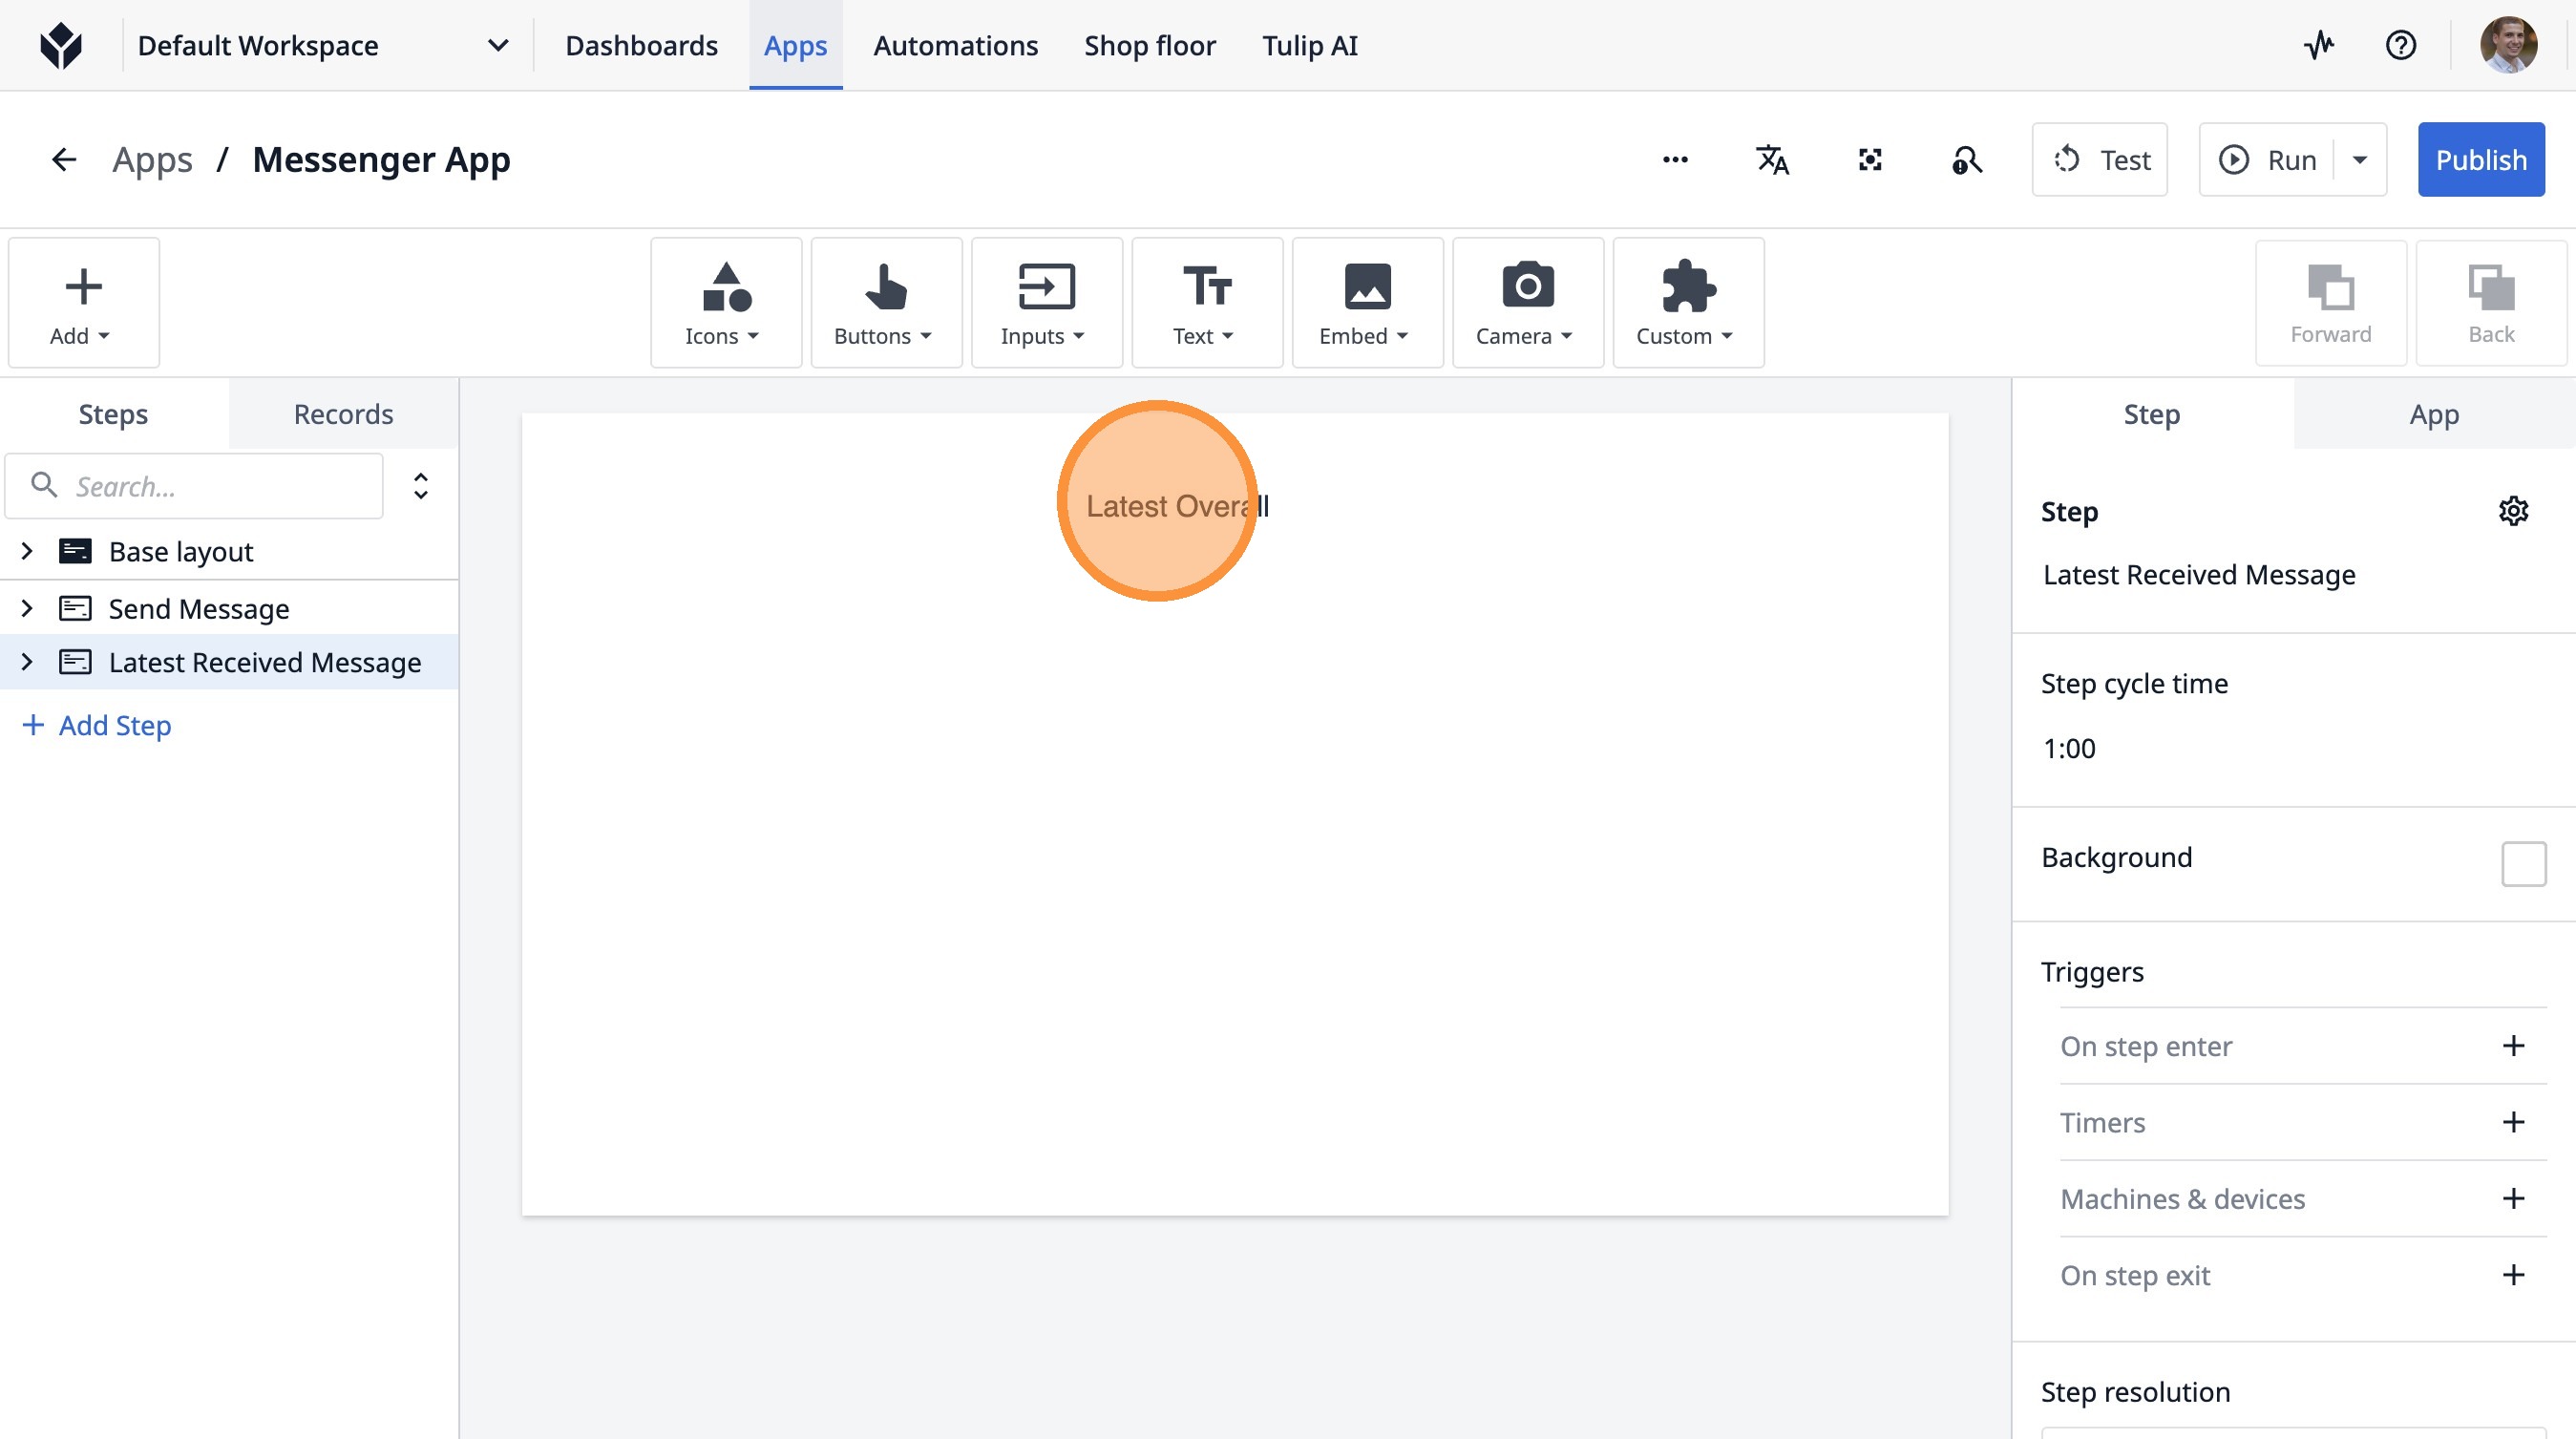Open the Camera widget menu

(x=1527, y=303)
